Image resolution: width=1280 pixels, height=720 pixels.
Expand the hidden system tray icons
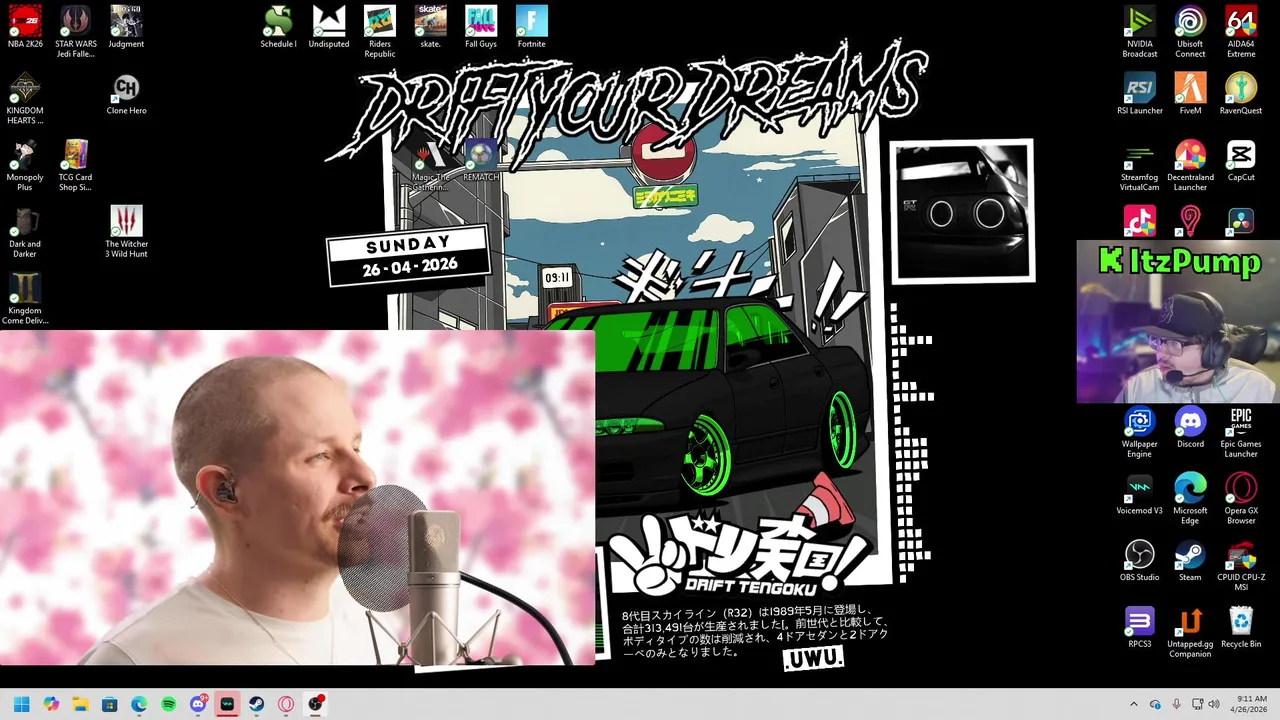(1133, 704)
